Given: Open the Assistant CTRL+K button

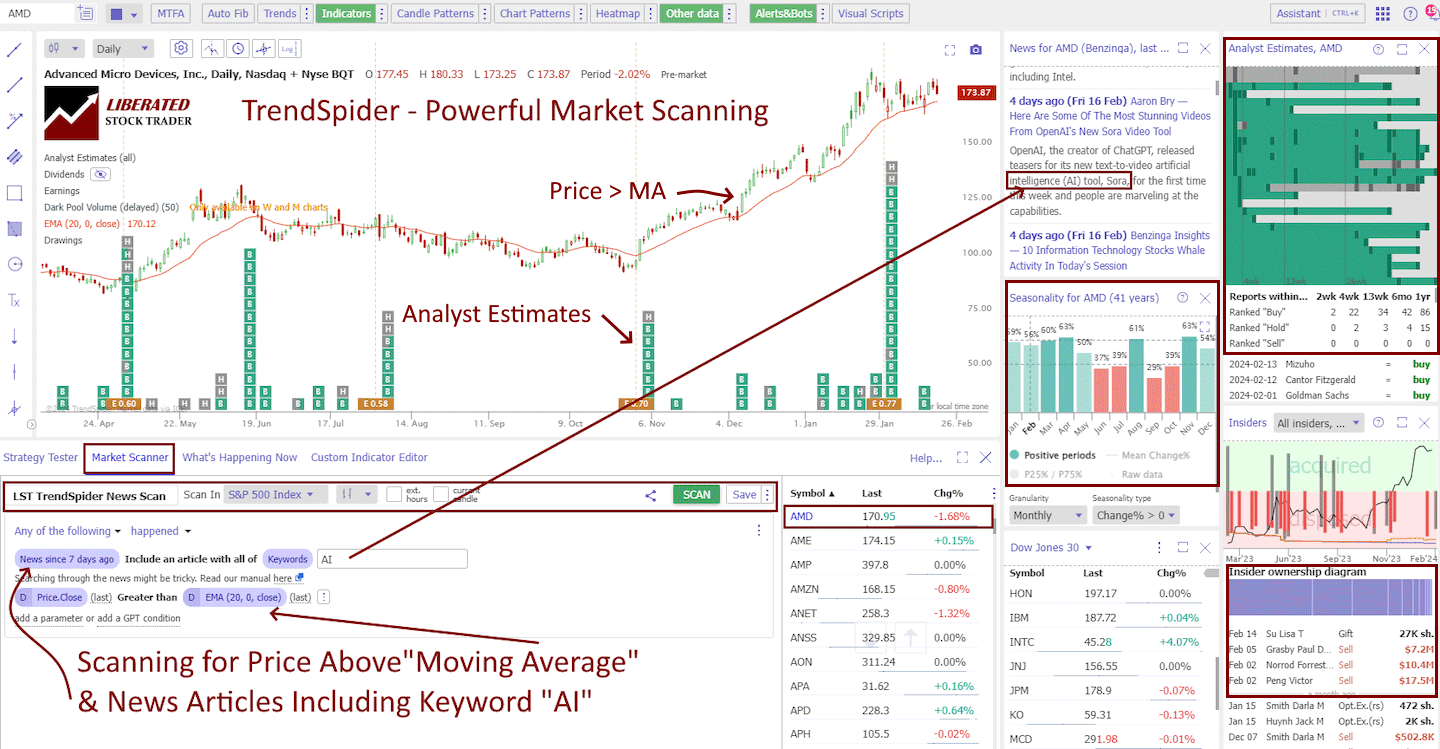Looking at the screenshot, I should click(x=1317, y=14).
